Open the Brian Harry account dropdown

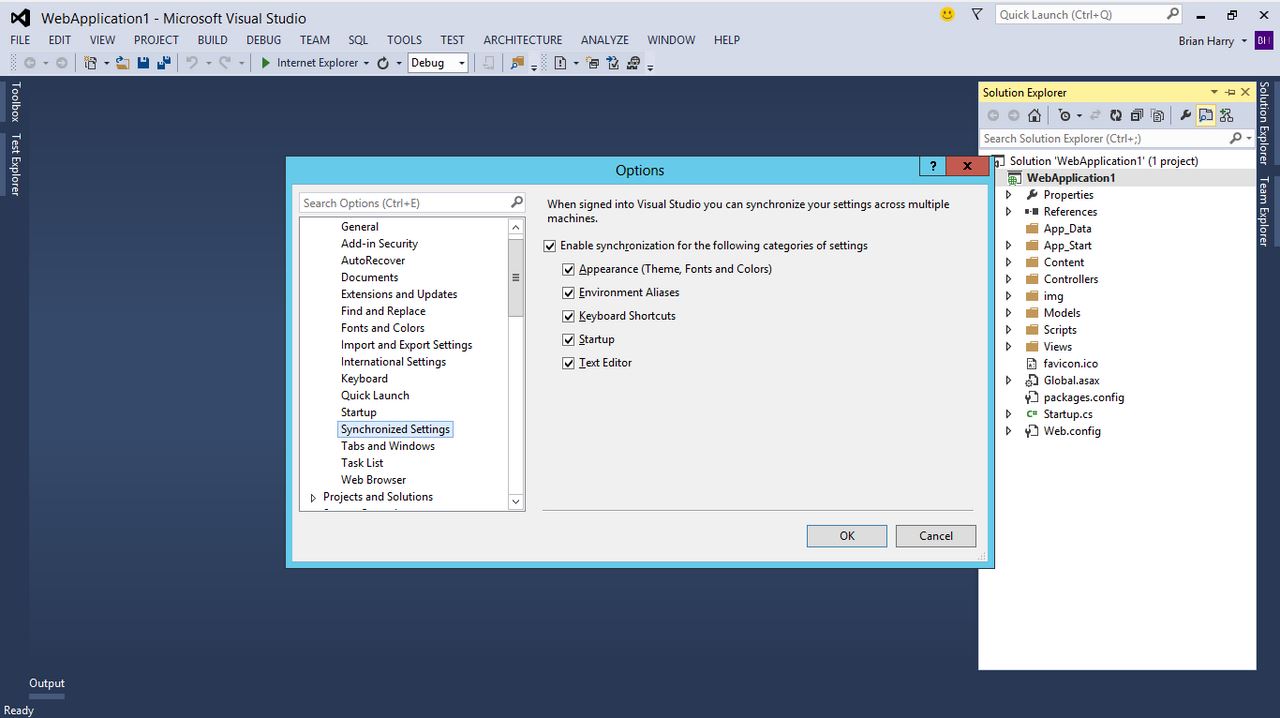point(1244,41)
